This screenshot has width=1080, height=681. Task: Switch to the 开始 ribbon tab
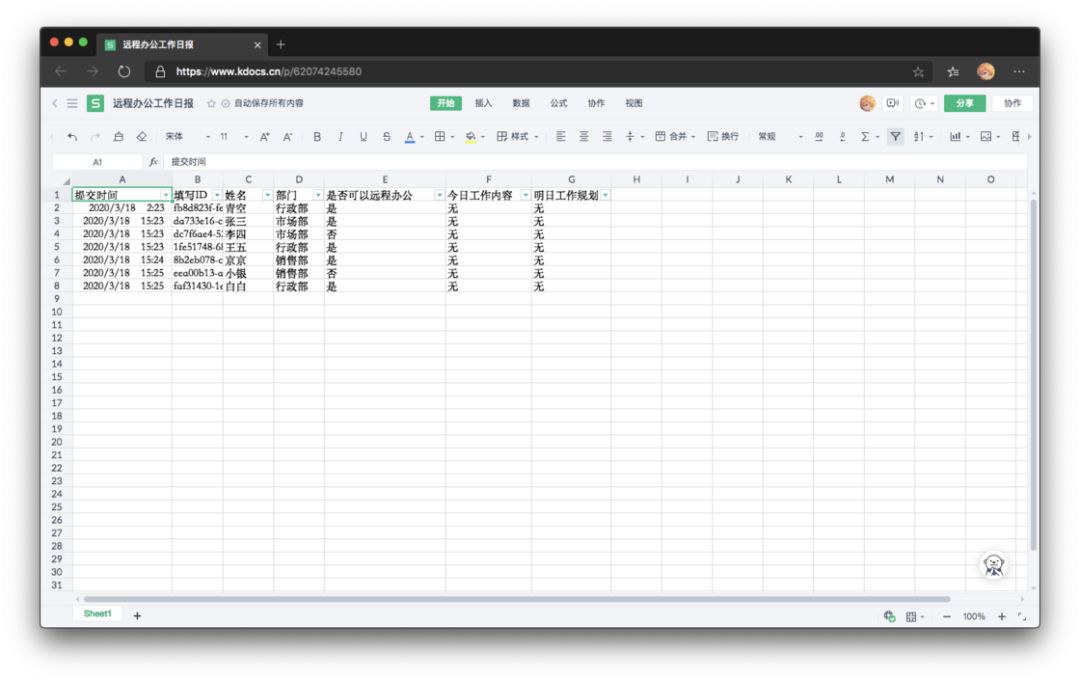coord(446,103)
